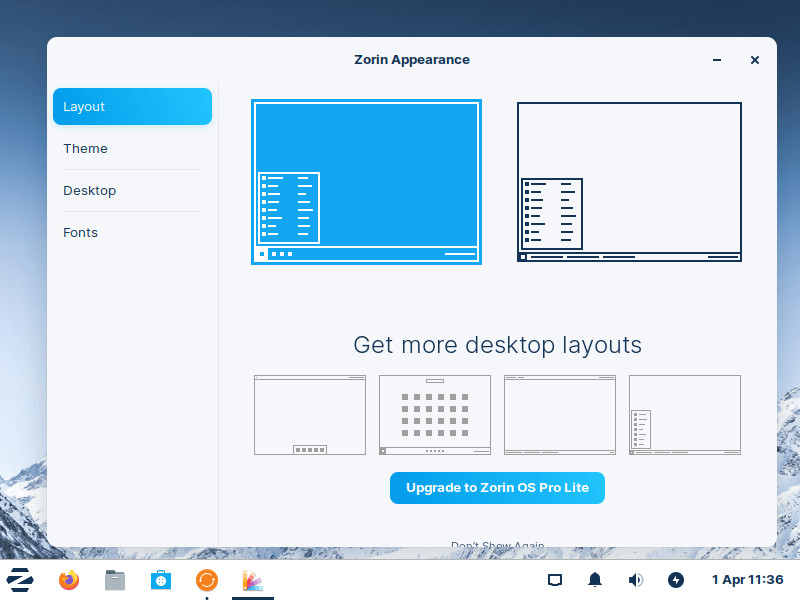Click the app grid layout preview
800x600 pixels.
[x=435, y=415]
